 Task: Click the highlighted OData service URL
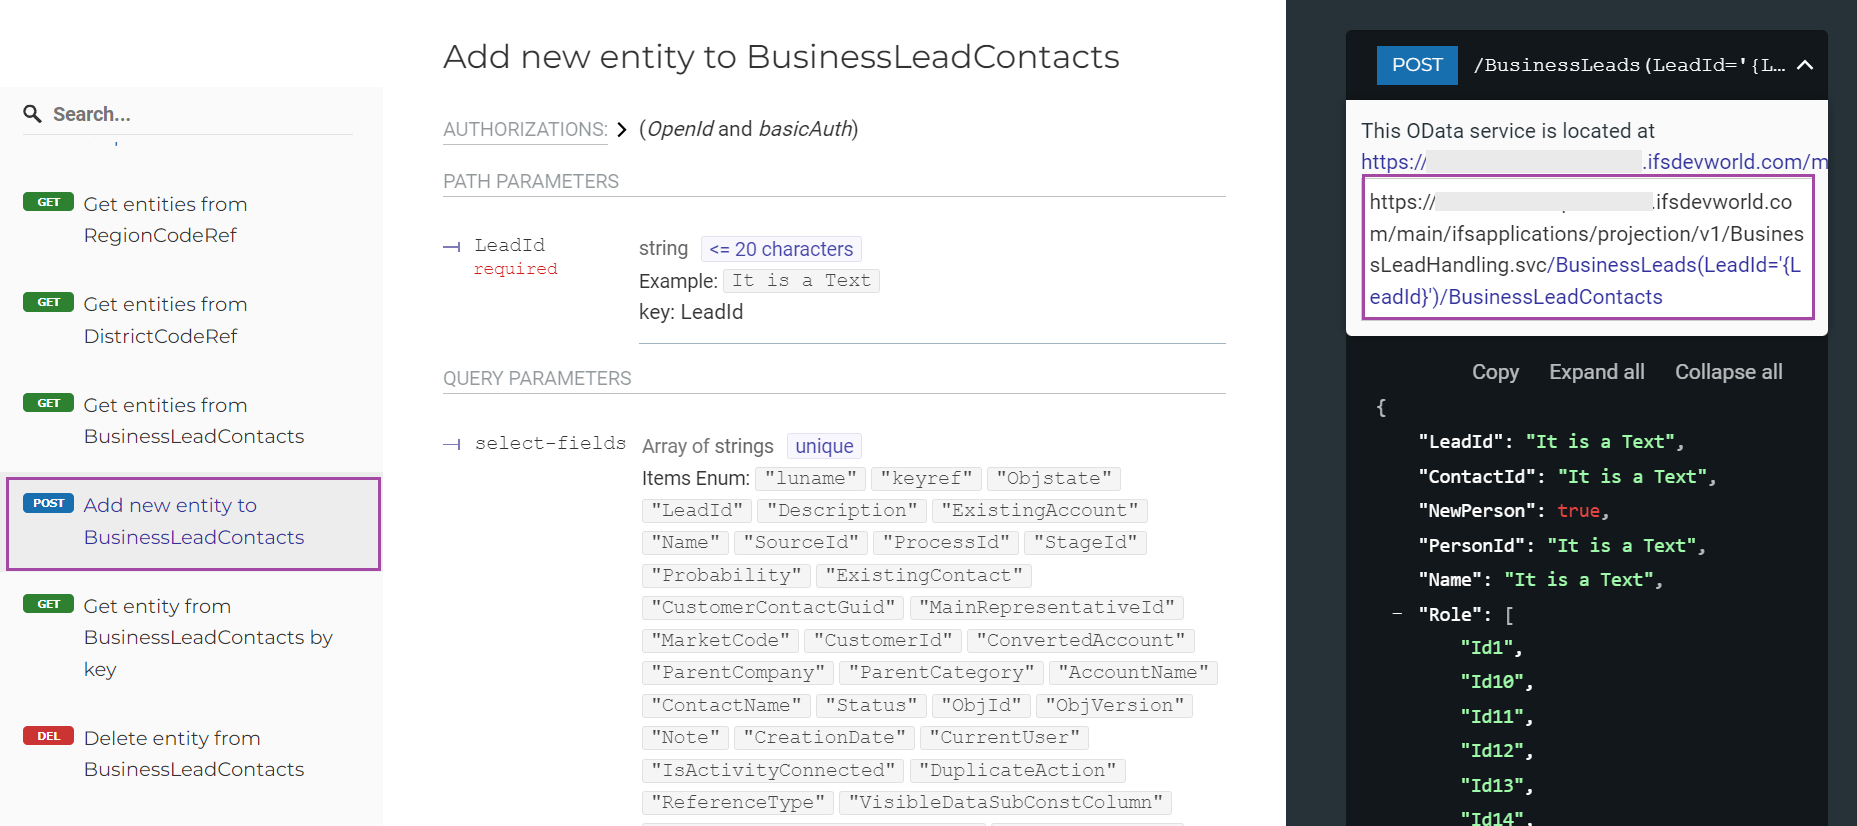pos(1588,248)
